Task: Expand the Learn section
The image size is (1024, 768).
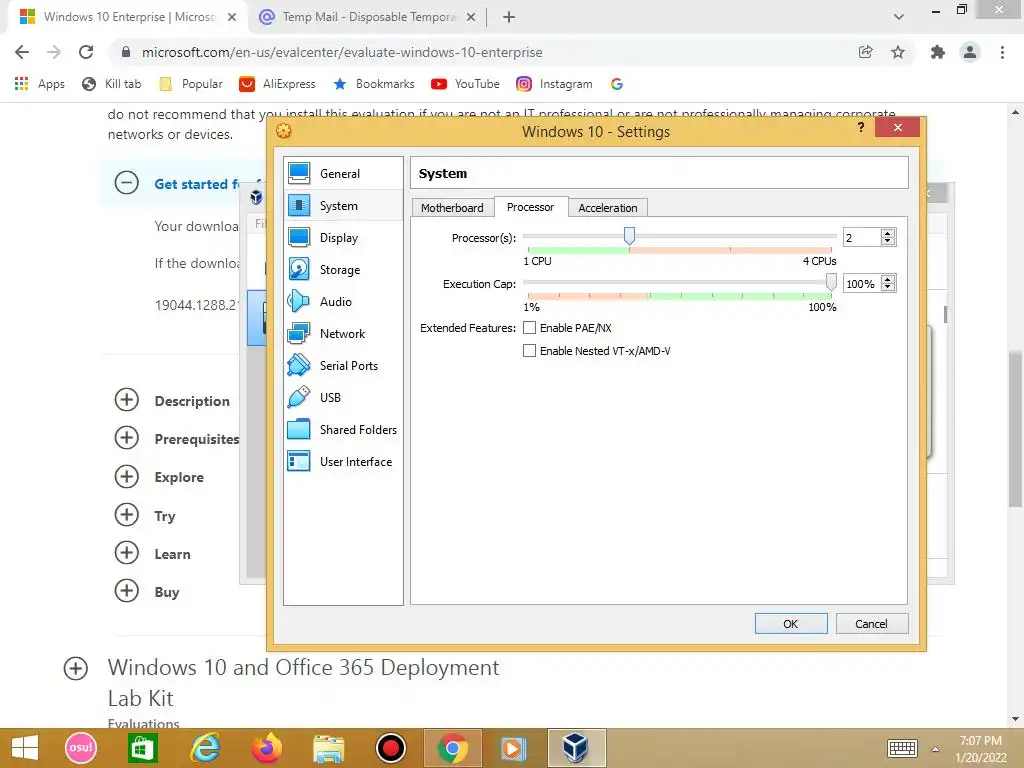Action: [127, 552]
